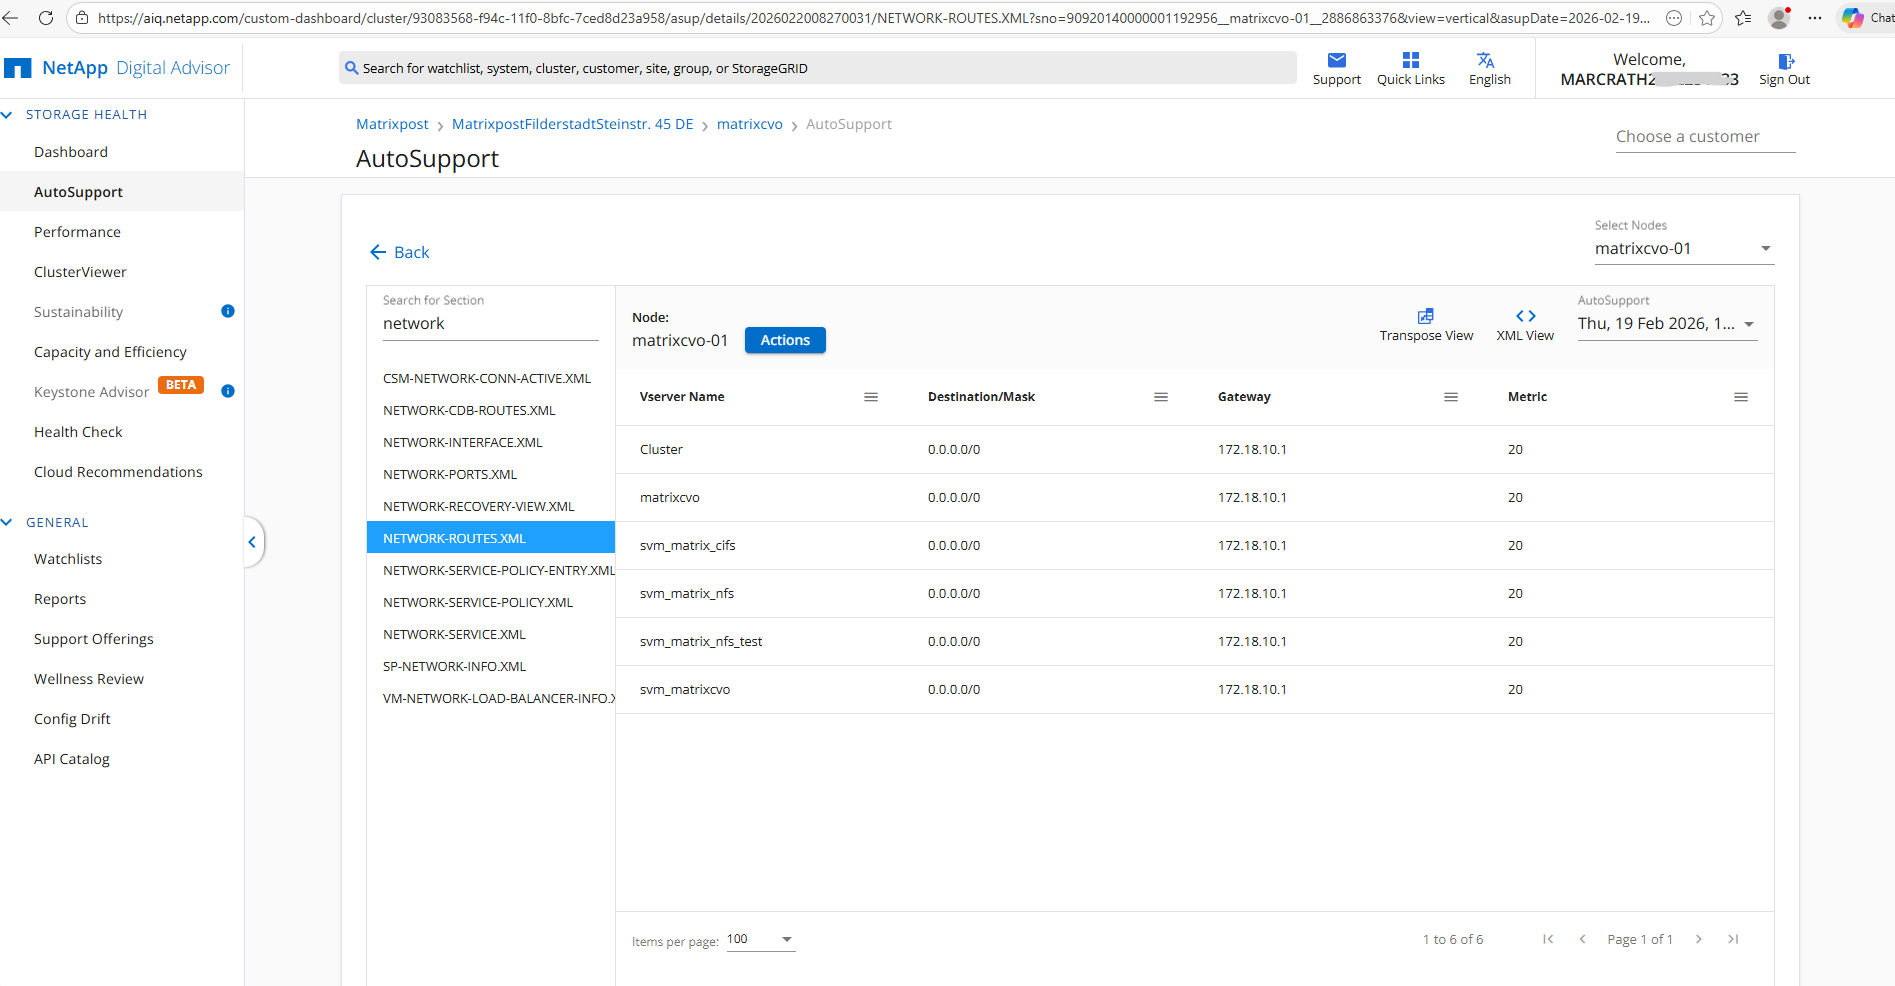Click the Sustainability info icon
1895x986 pixels.
pyautogui.click(x=228, y=311)
